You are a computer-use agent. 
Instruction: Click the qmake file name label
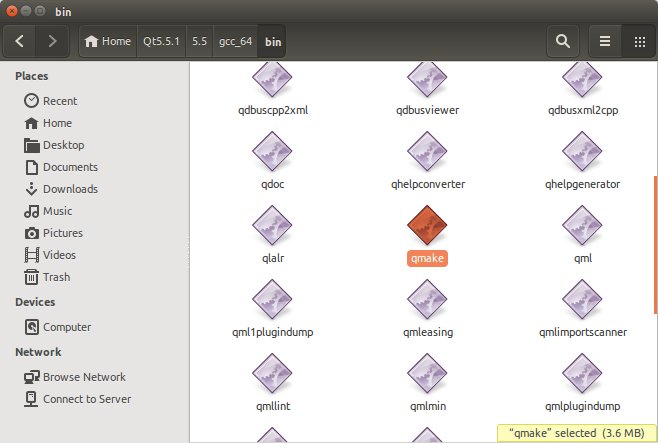point(427,258)
